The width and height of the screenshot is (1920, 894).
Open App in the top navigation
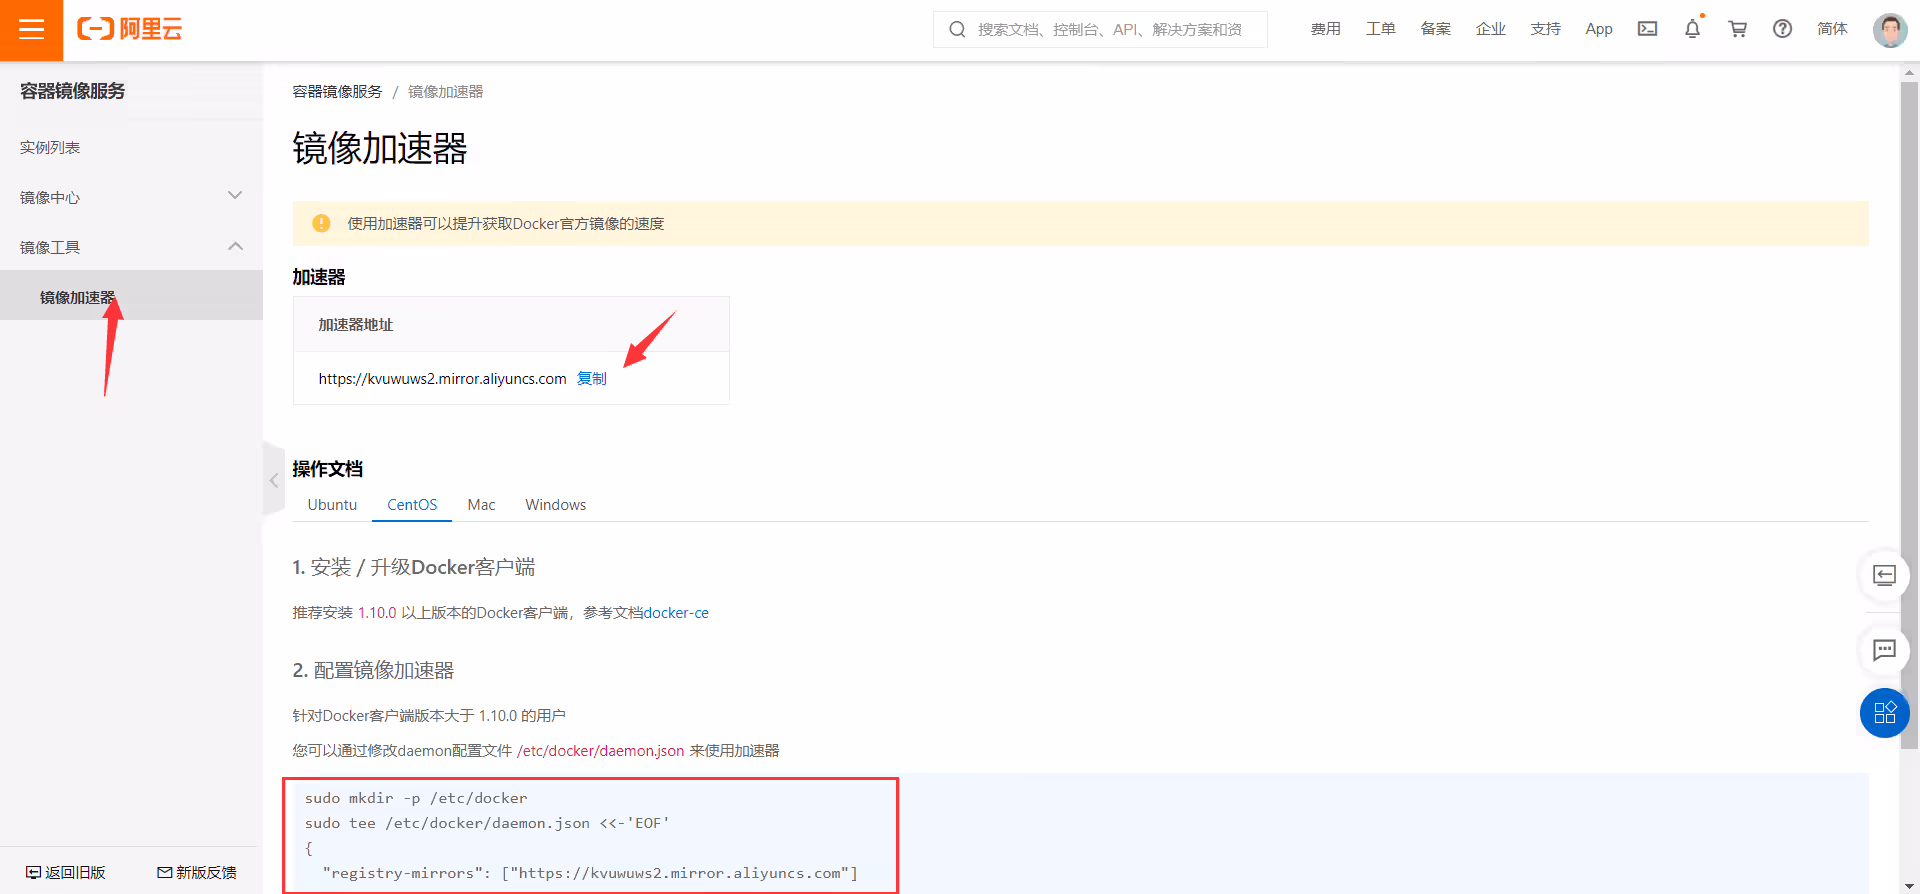click(x=1599, y=29)
